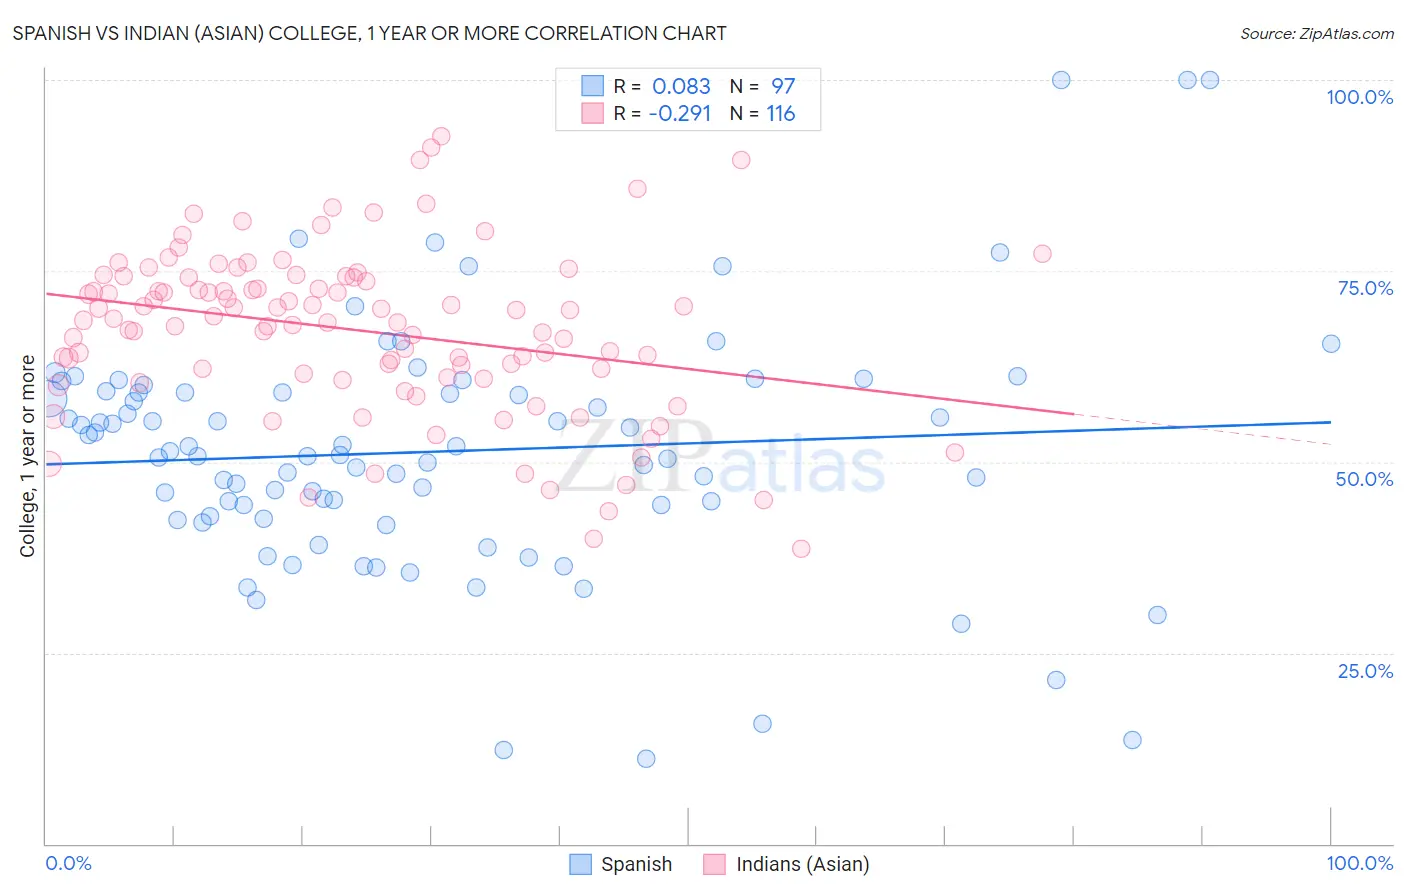Click the N value 97 in legend
This screenshot has width=1406, height=892.
coord(783,86)
